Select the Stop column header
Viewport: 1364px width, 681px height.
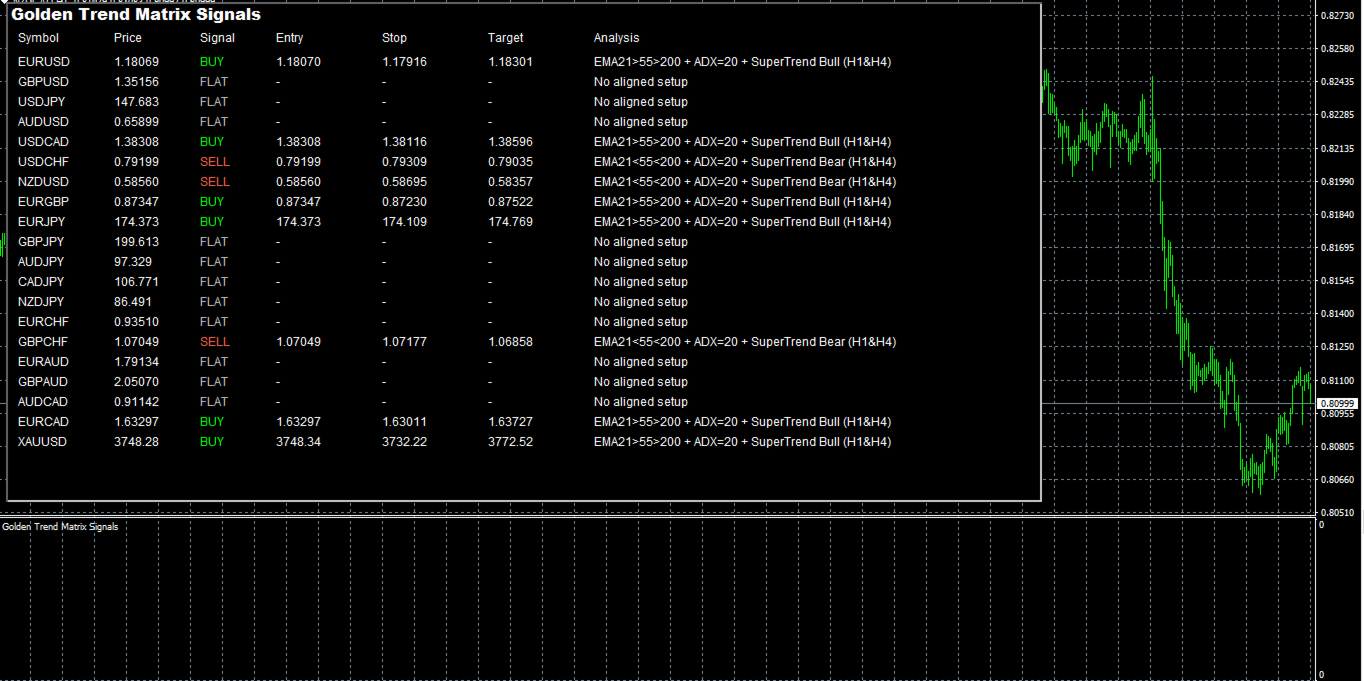[x=394, y=38]
